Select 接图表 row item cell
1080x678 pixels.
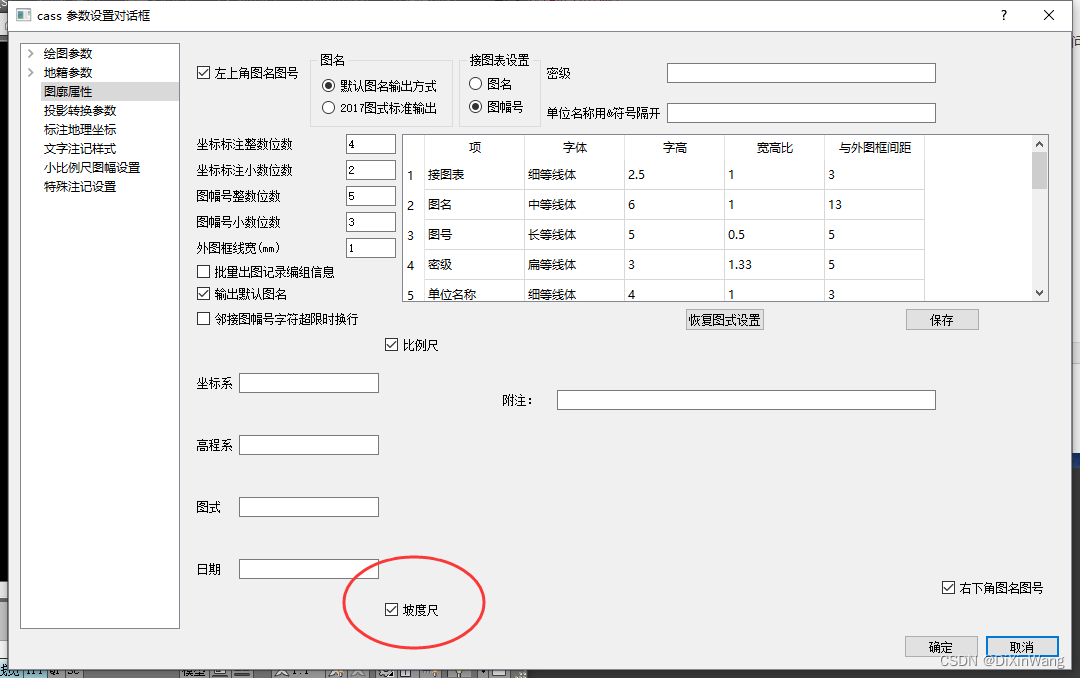click(x=474, y=175)
